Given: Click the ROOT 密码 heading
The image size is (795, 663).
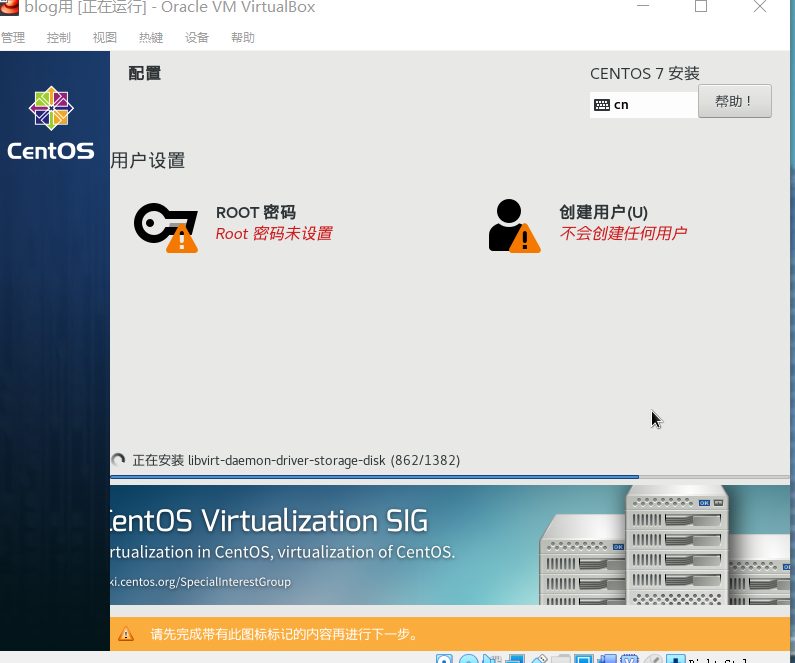Looking at the screenshot, I should 256,212.
